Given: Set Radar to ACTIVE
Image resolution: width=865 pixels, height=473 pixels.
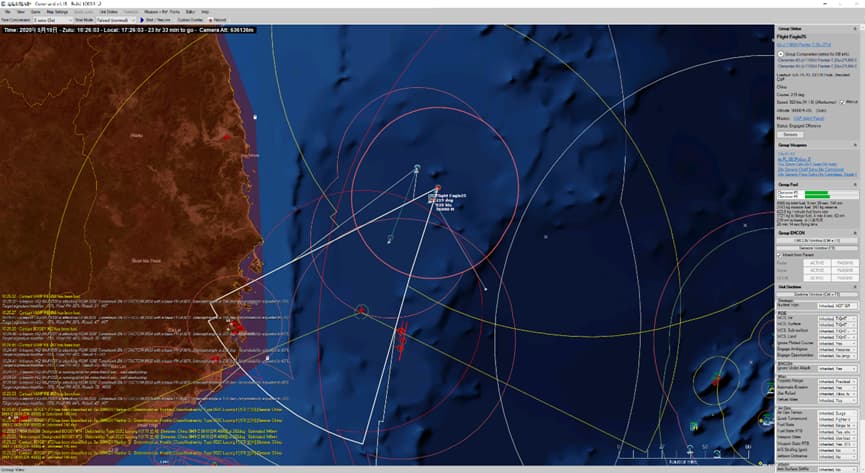Looking at the screenshot, I should click(818, 263).
